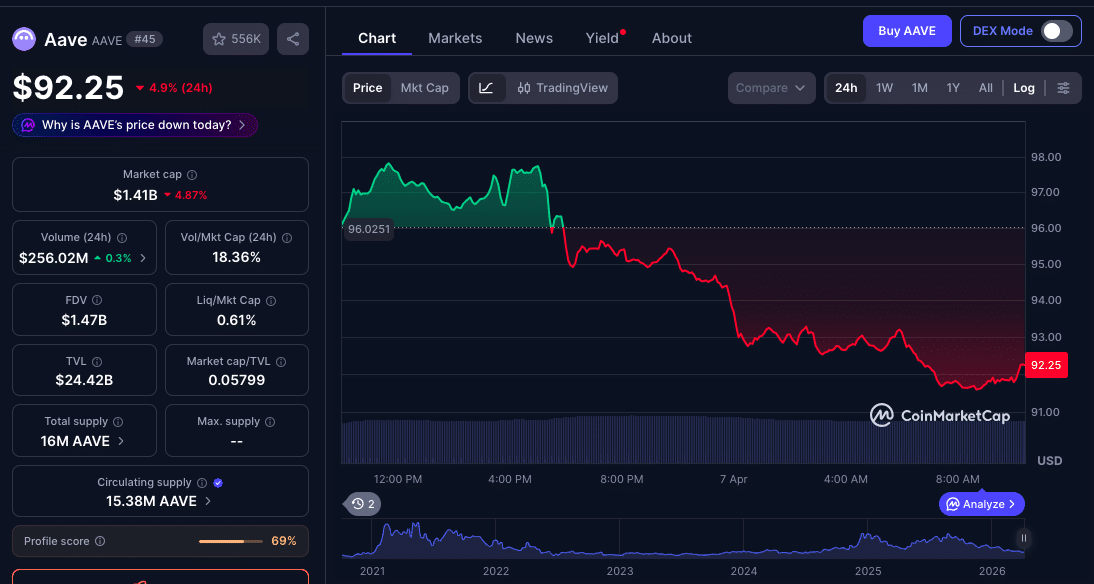Screen dimensions: 1094x584
Task: Open Volume (24h) info icon
Action: click(122, 237)
